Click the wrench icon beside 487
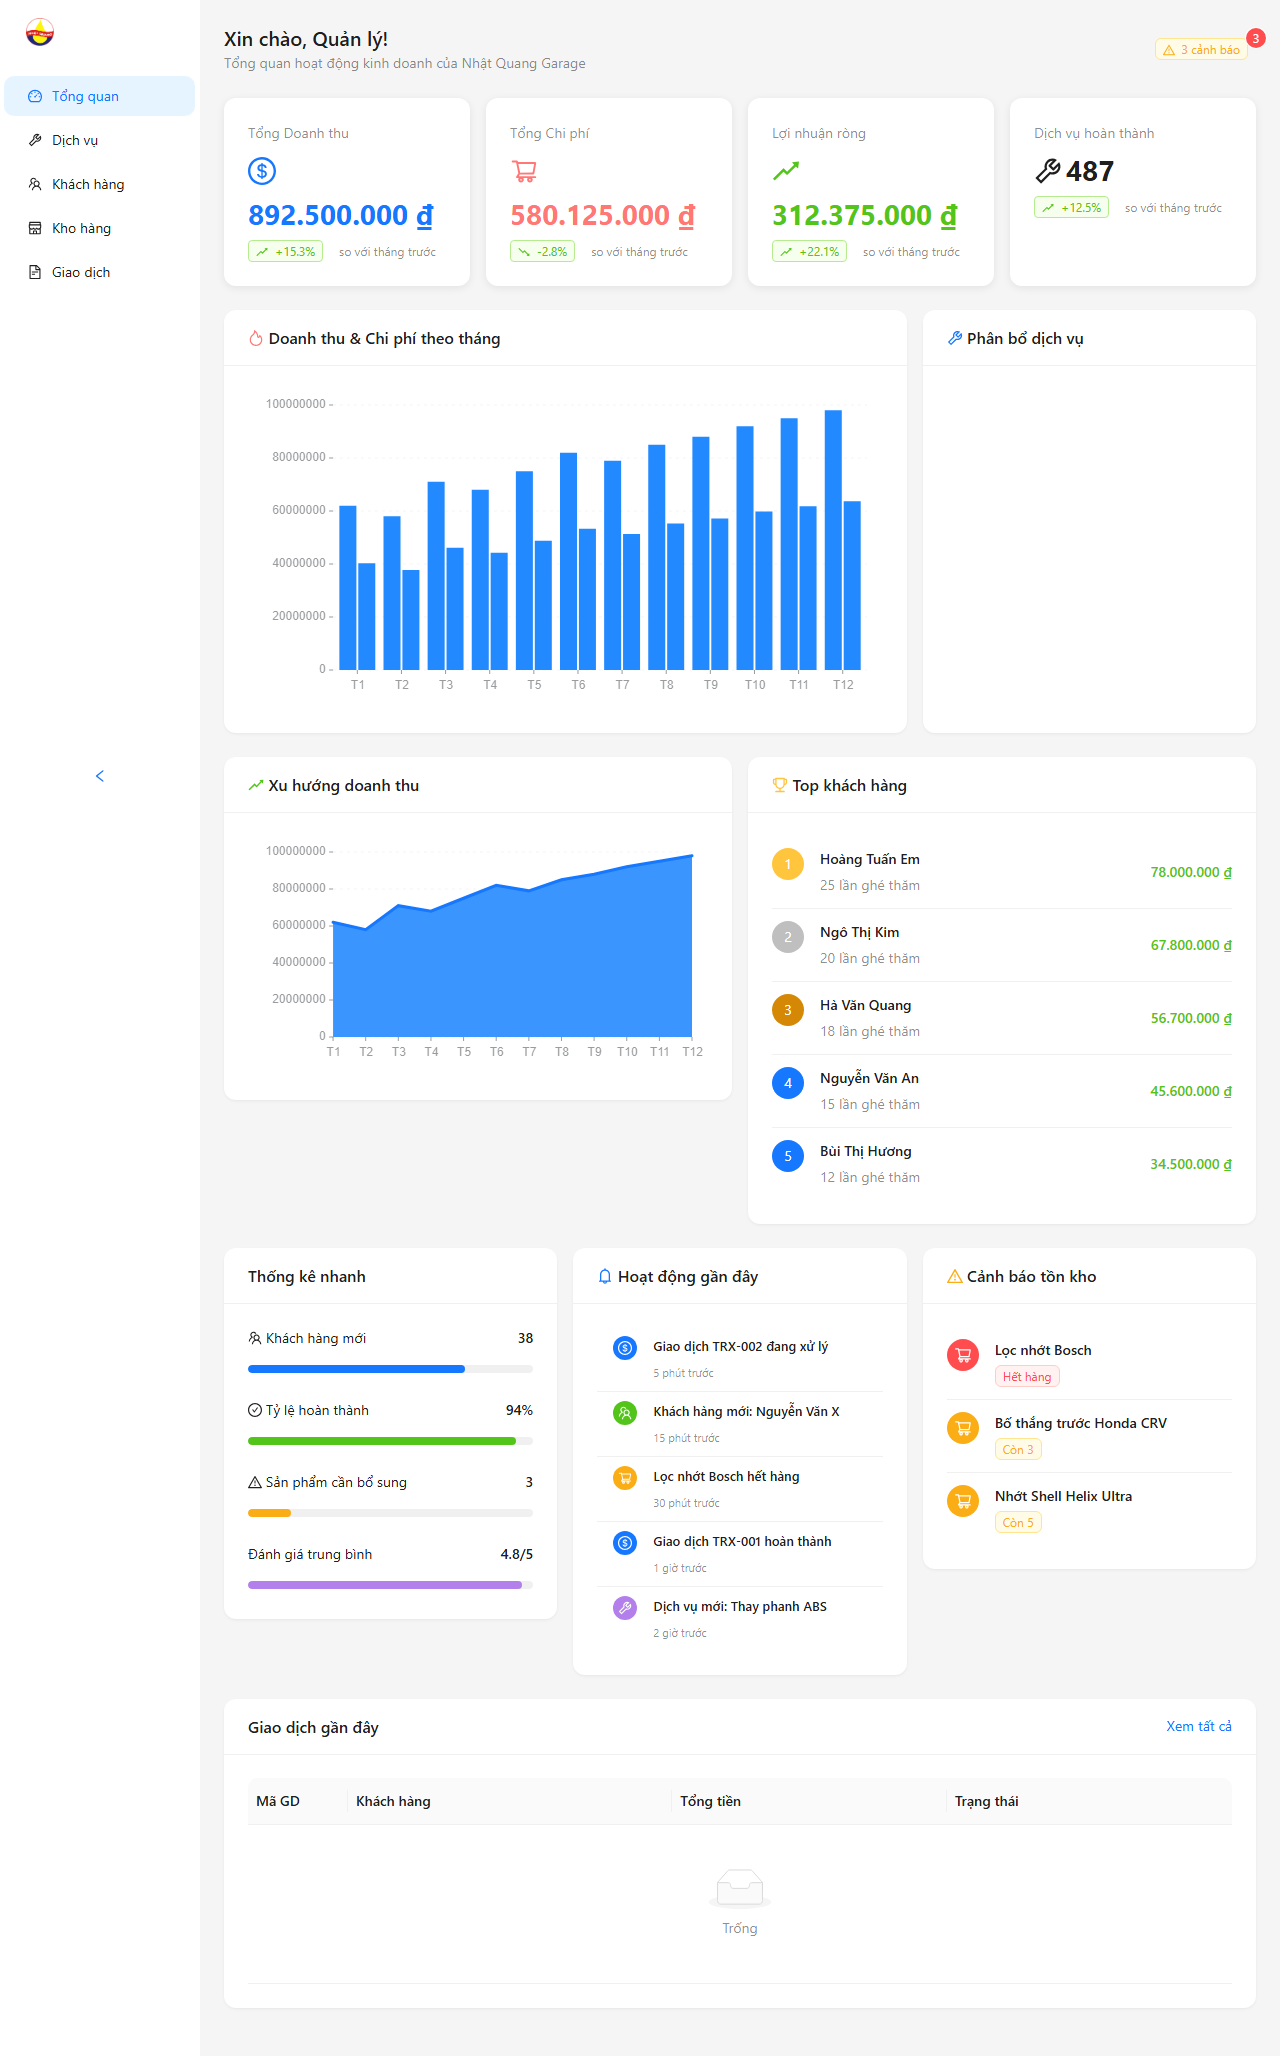The height and width of the screenshot is (2056, 1280). tap(1048, 171)
